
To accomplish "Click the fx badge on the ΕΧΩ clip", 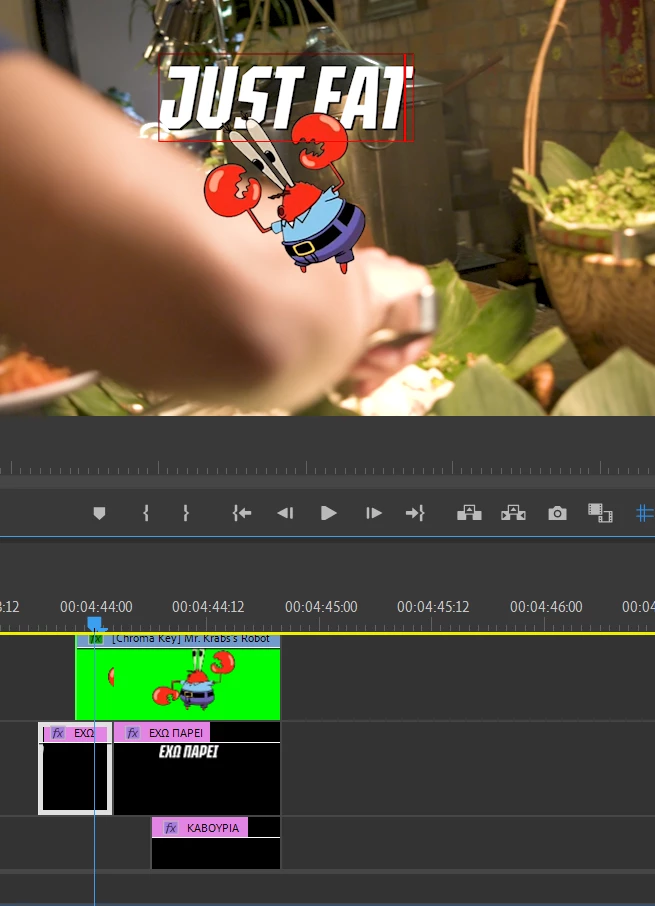I will [x=57, y=733].
